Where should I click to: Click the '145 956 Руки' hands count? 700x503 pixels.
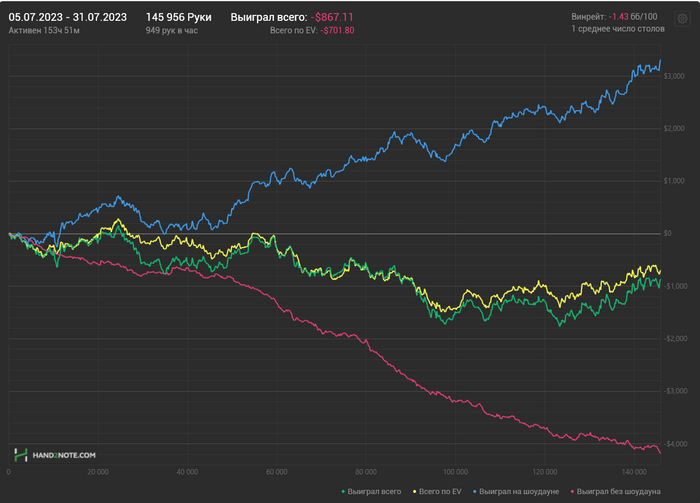pos(179,17)
